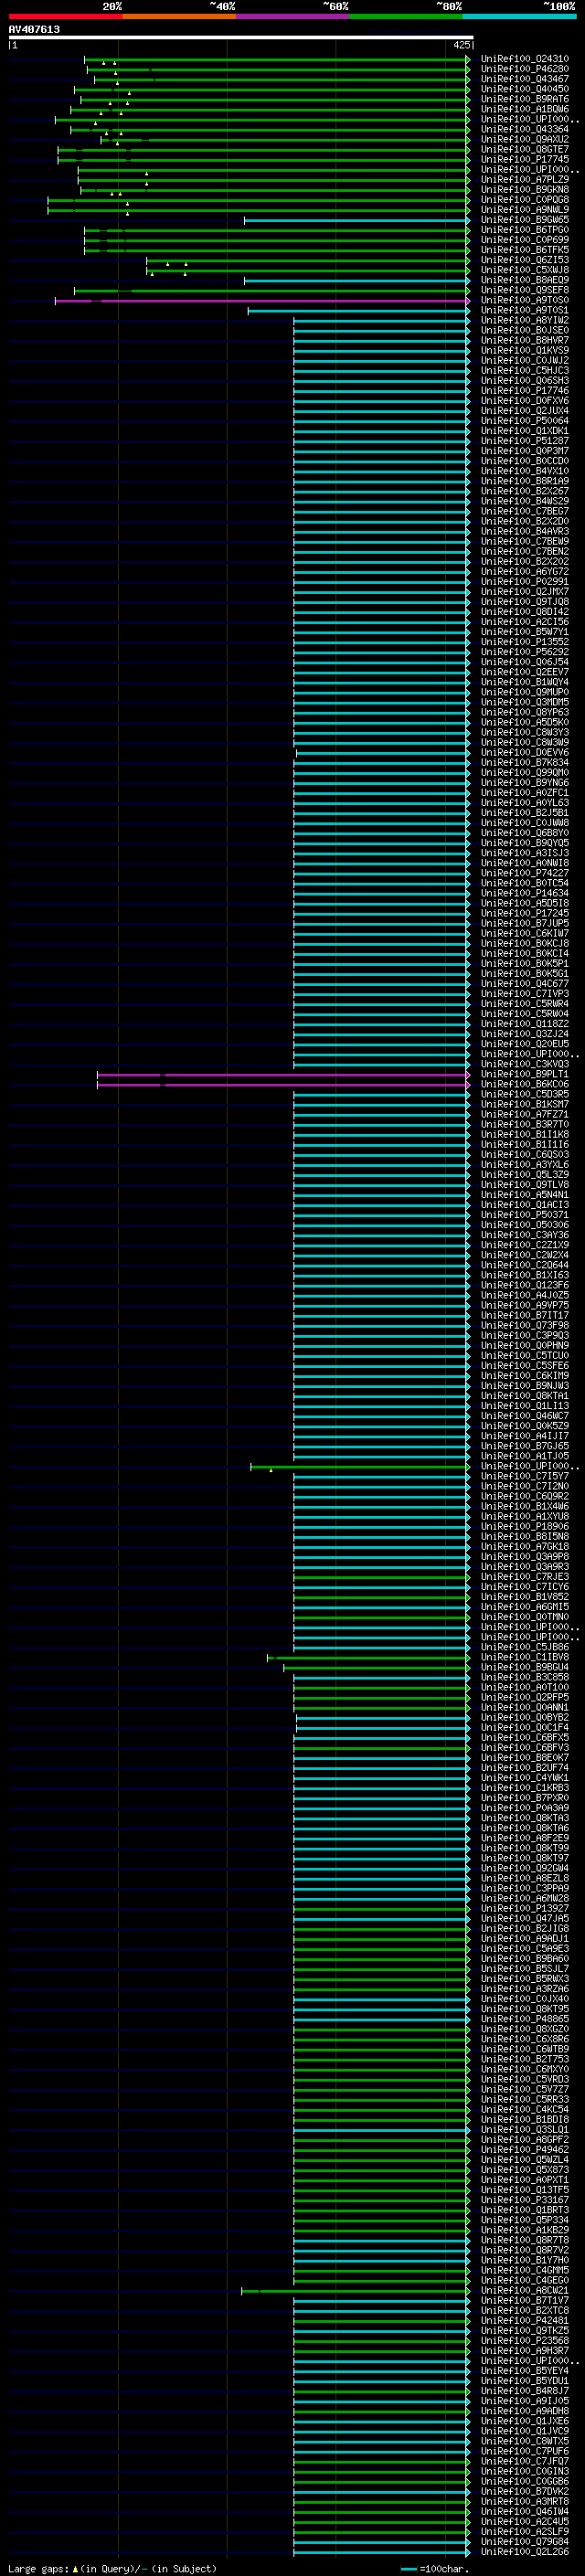
Task: Open hit UniRef100_O24310
Action: 524,59
